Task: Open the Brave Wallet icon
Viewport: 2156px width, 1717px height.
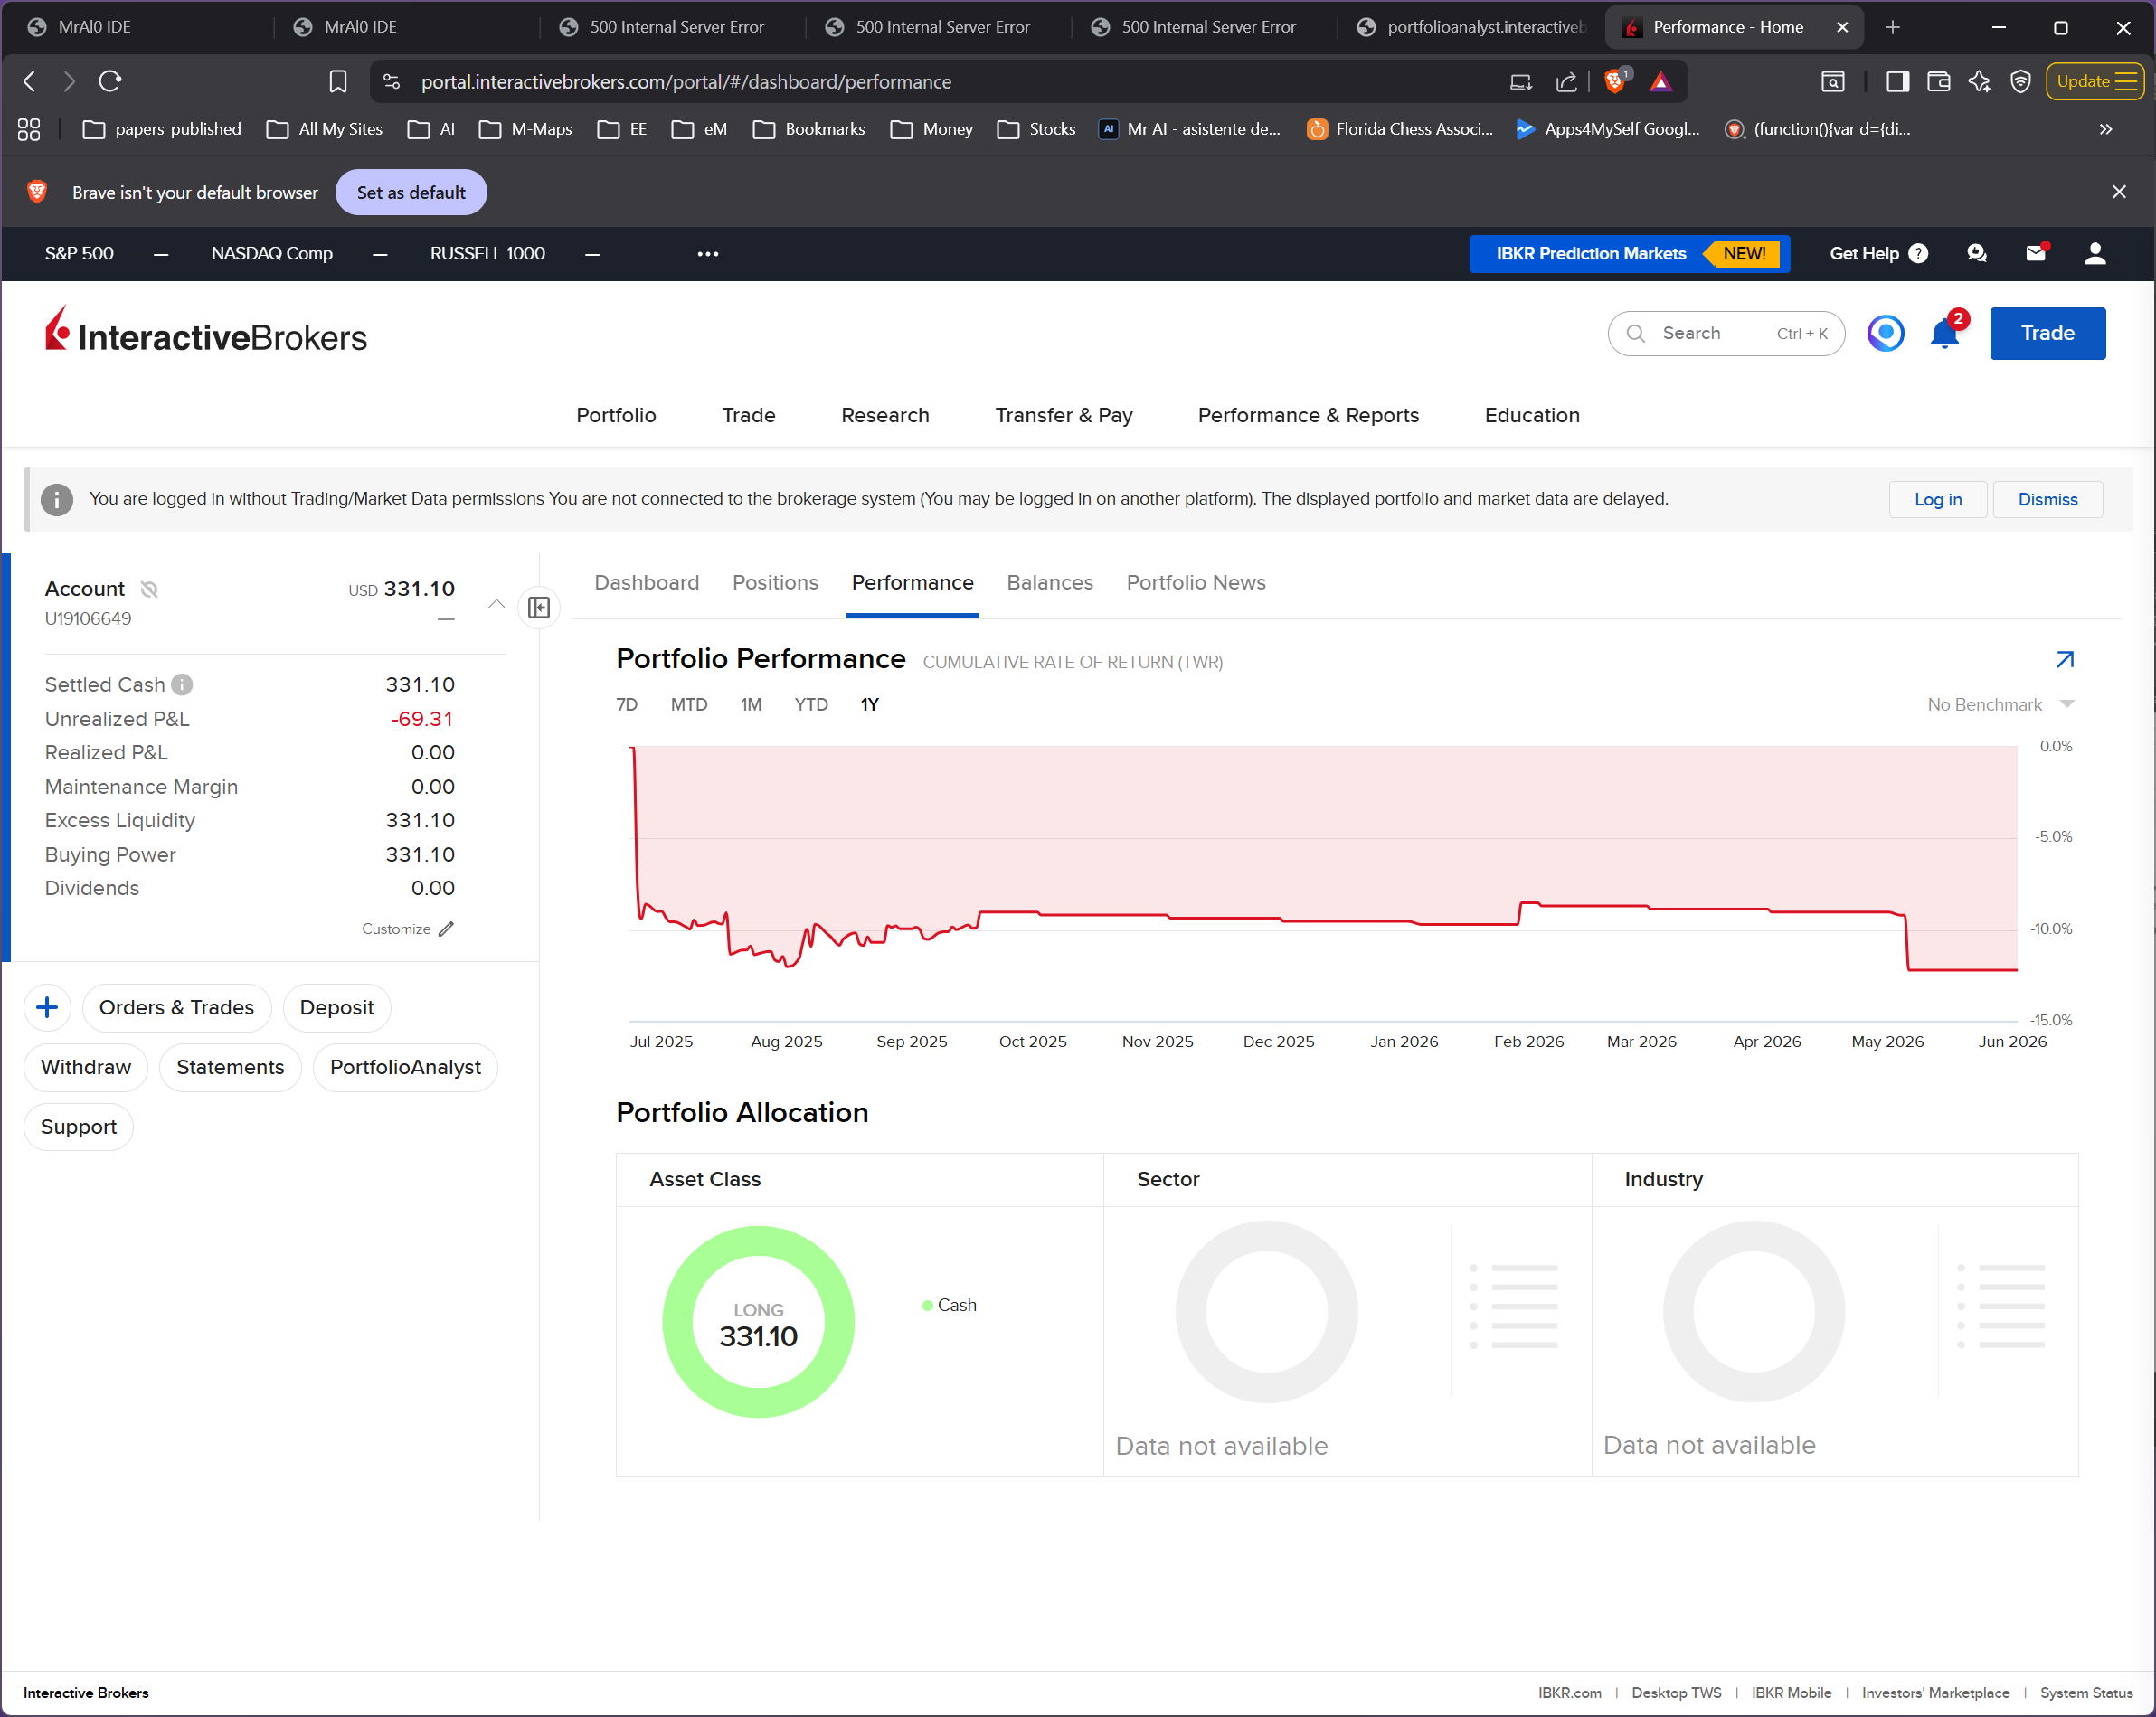Action: (1938, 81)
